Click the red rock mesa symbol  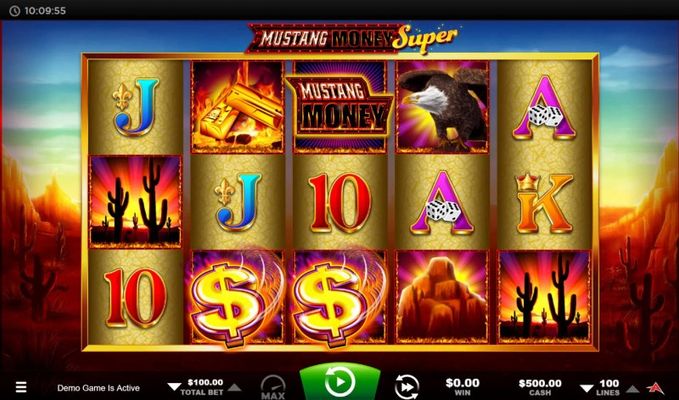tap(442, 297)
